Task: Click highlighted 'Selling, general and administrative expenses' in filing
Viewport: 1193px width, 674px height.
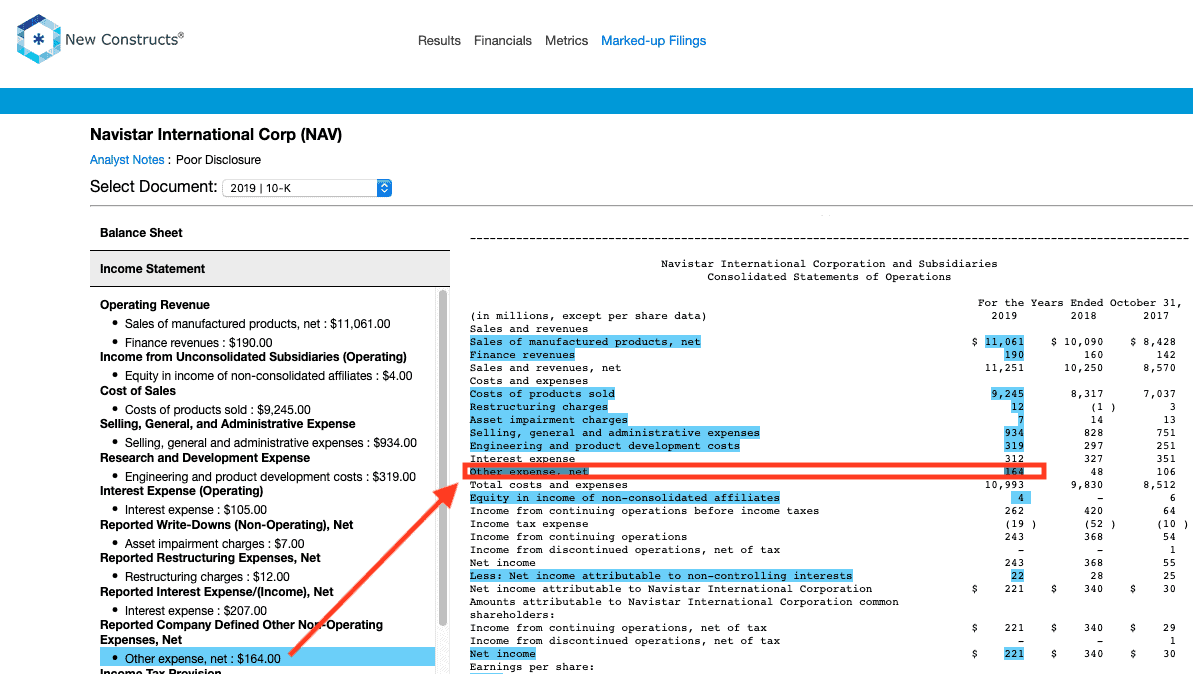Action: 615,433
